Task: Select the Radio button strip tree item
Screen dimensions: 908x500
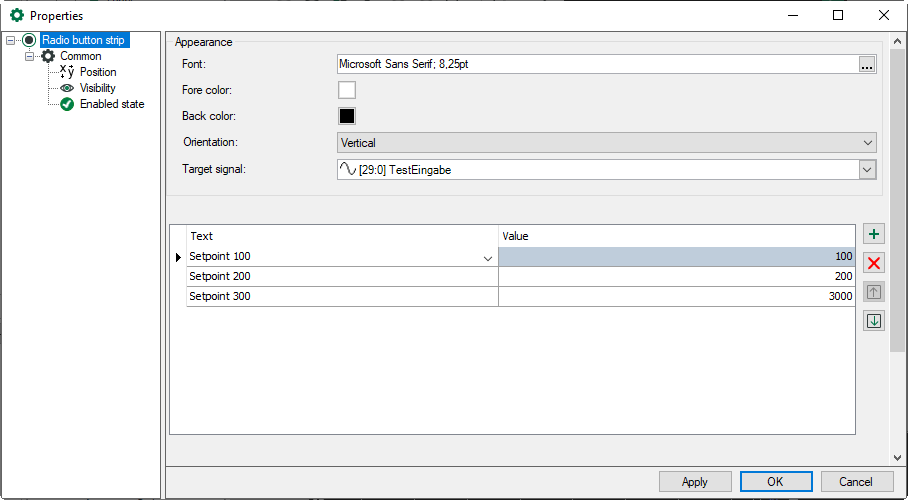Action: point(83,40)
